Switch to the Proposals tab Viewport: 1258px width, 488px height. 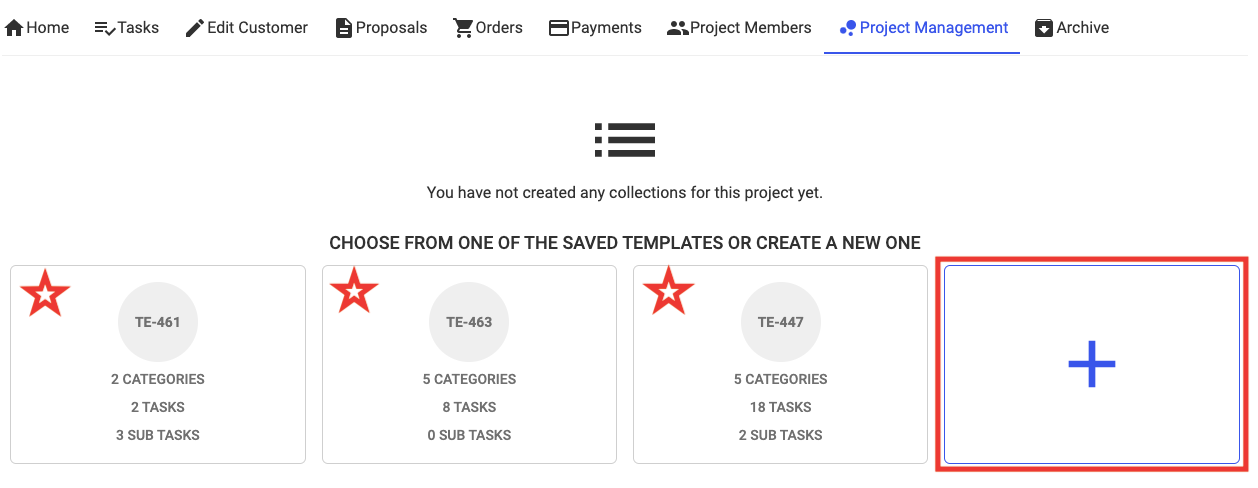391,28
